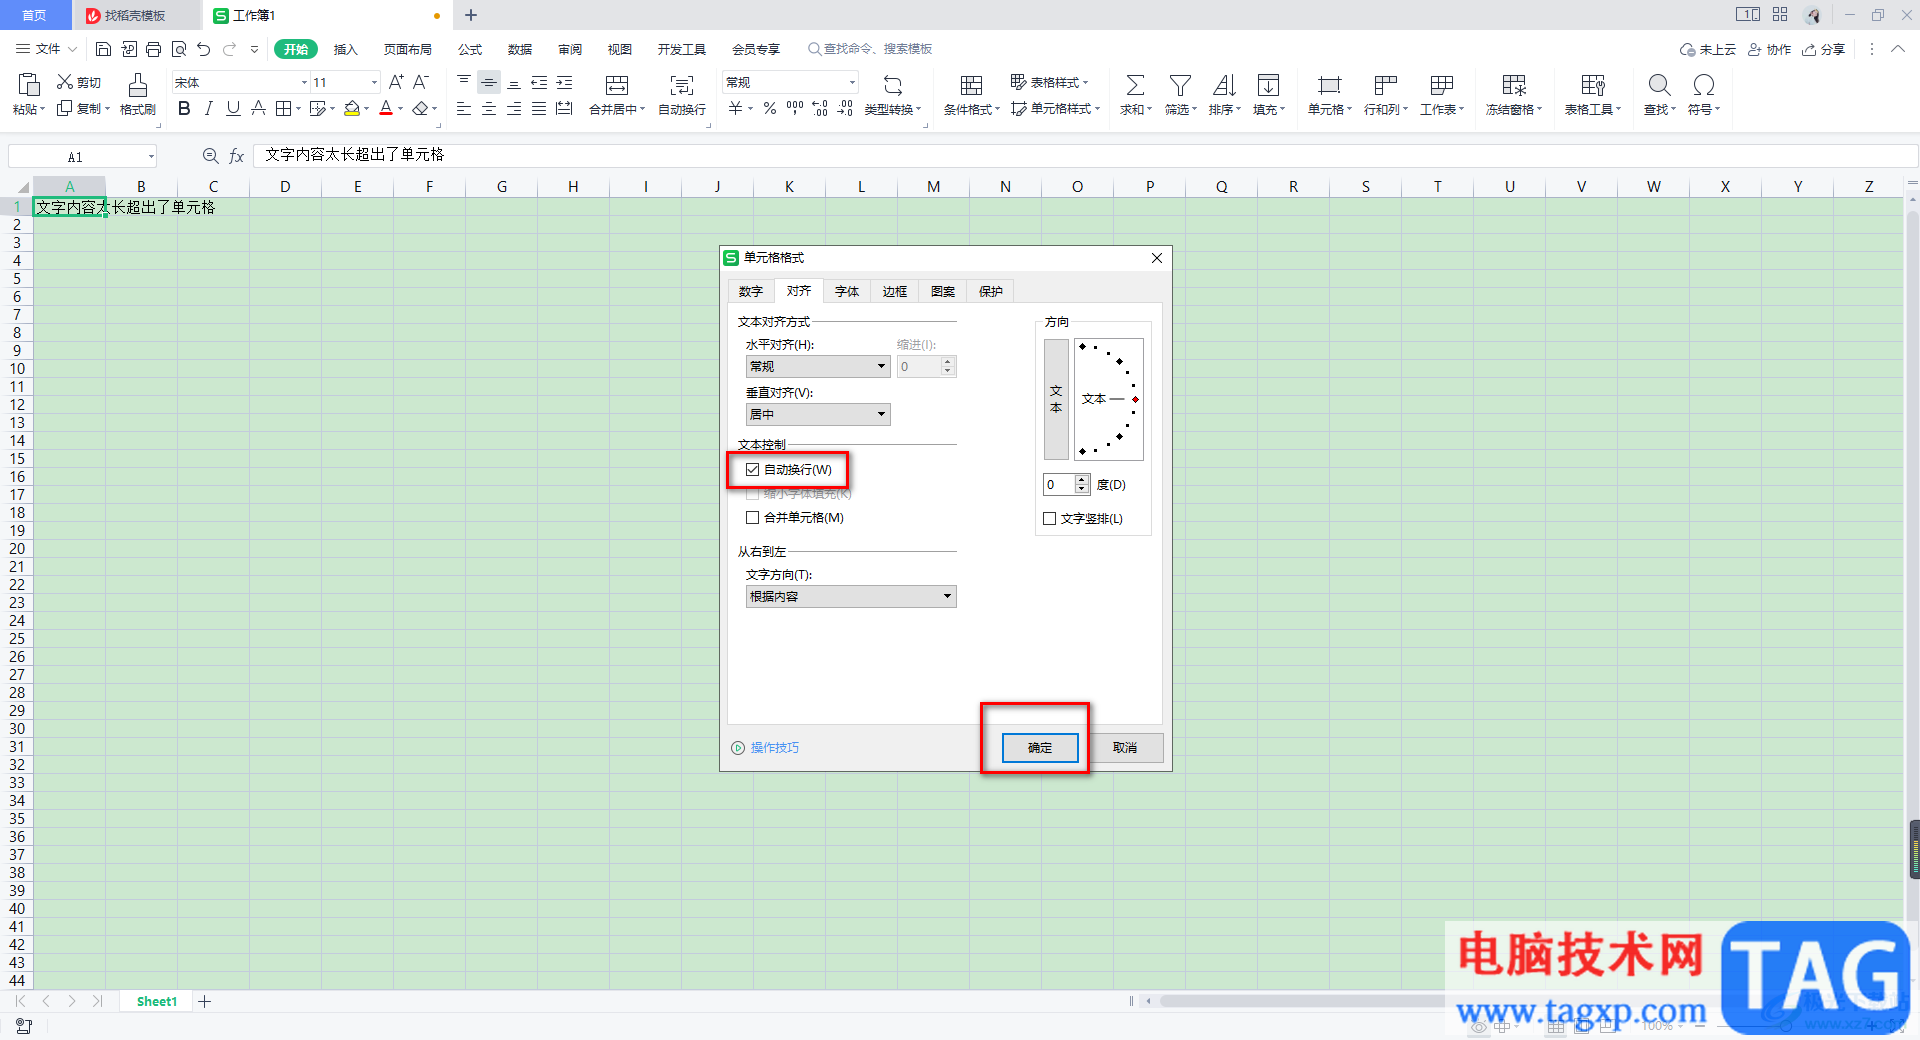Toggle the vertical 文本 orientation button
This screenshot has height=1040, width=1920.
tap(1056, 399)
